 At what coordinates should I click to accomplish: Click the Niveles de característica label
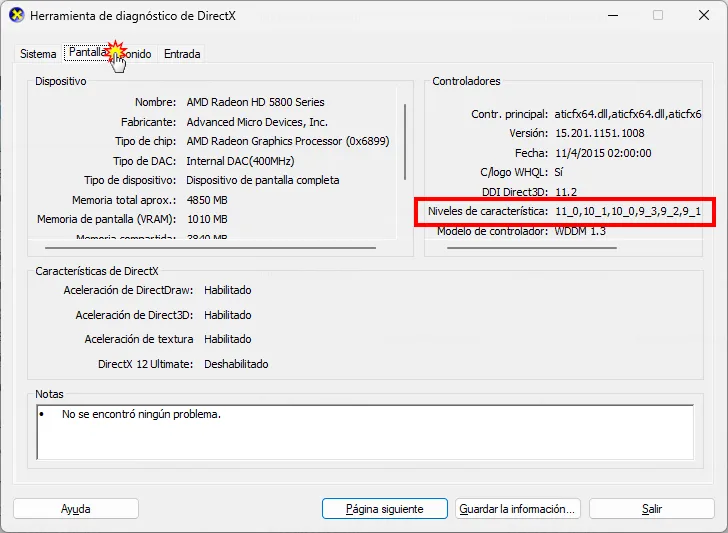click(x=488, y=211)
